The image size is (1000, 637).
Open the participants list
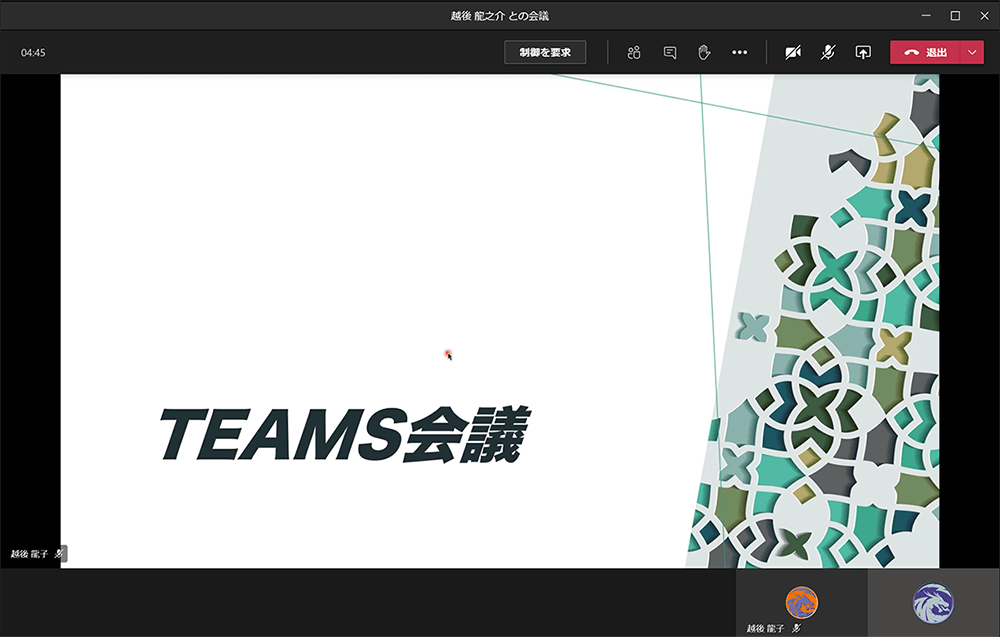(633, 51)
